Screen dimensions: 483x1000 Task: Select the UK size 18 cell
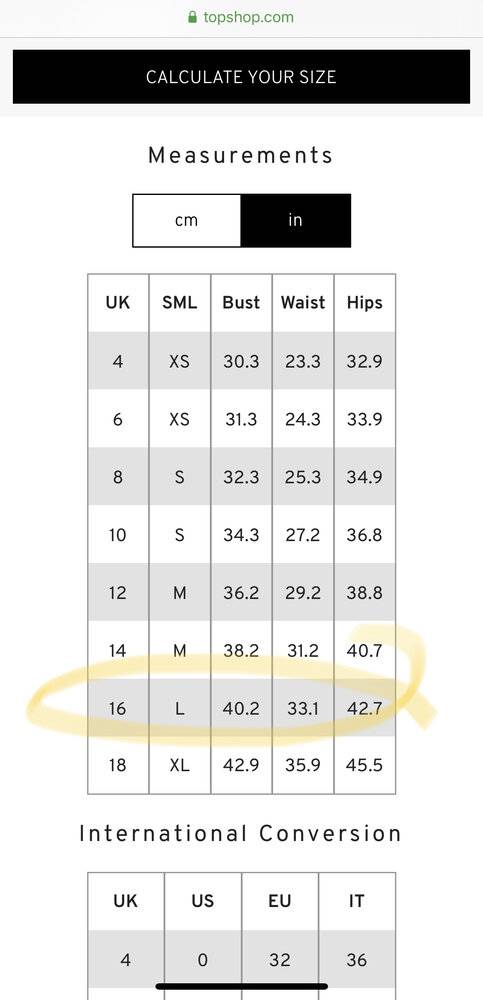118,765
